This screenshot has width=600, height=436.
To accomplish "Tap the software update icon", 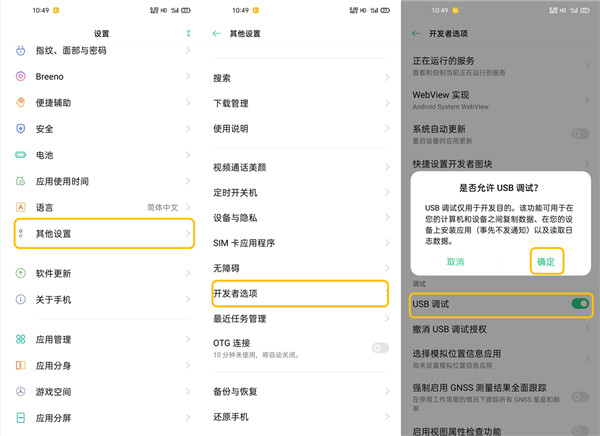I will click(21, 273).
